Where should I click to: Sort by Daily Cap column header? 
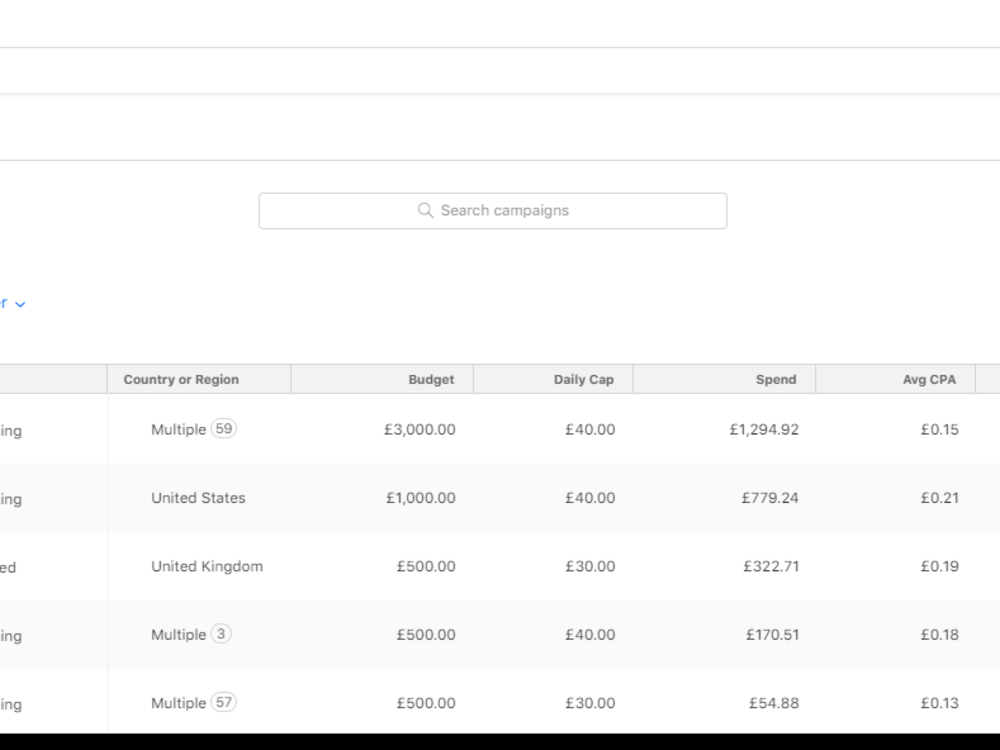click(x=584, y=379)
